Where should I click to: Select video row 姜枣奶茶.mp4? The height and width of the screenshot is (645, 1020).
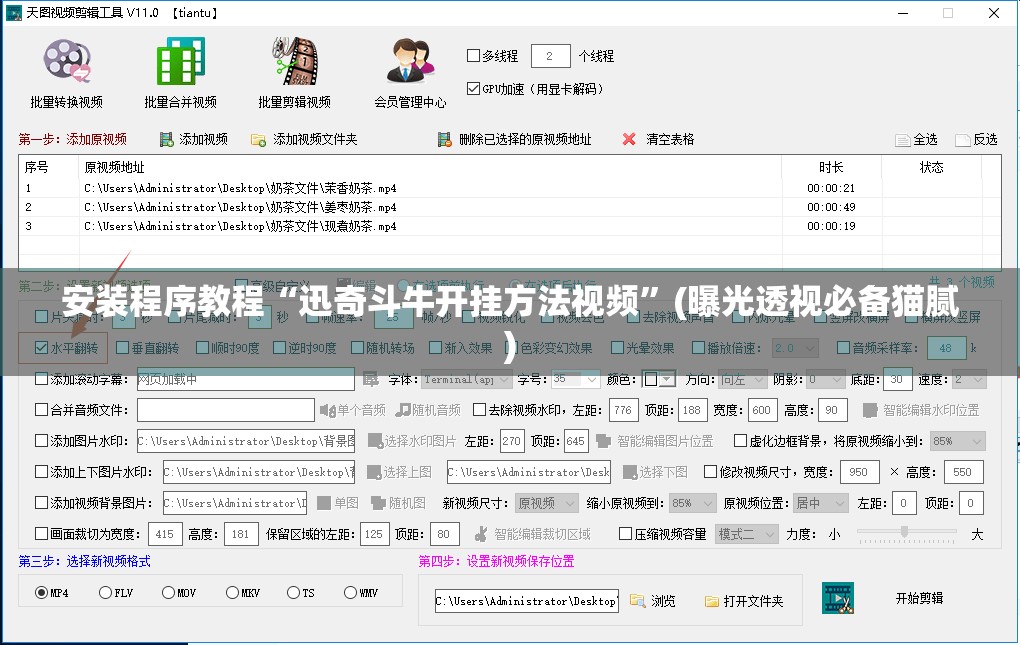tap(509, 207)
